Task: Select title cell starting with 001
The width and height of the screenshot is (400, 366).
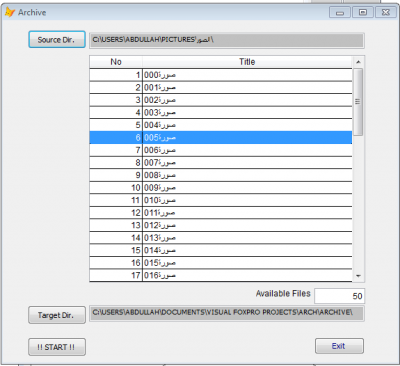Action: tap(247, 88)
